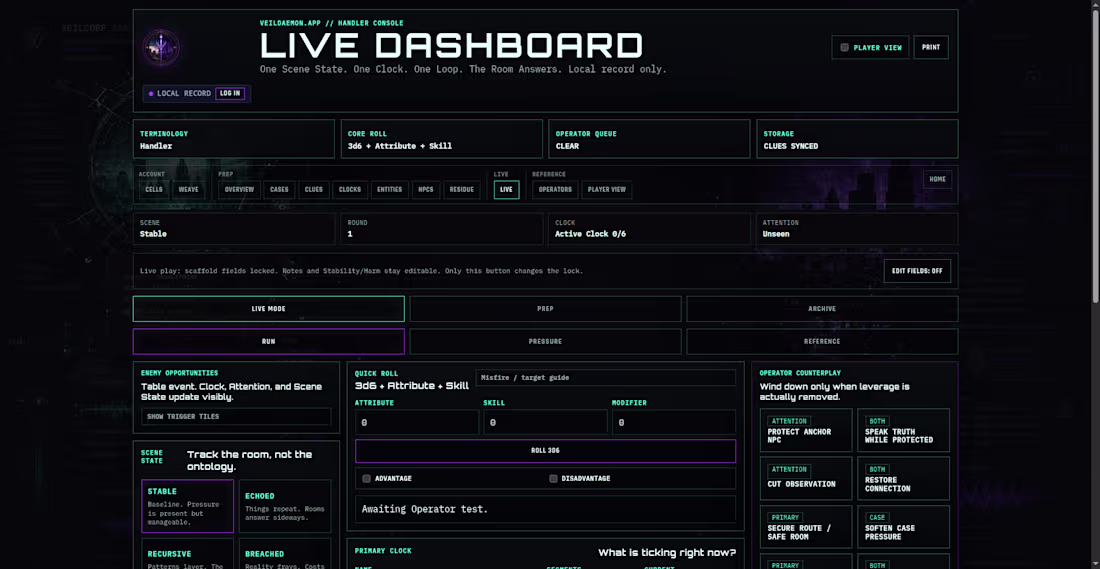Screen dimensions: 1100x569
Task: Select the Echoed scene state tile
Action: tap(285, 507)
